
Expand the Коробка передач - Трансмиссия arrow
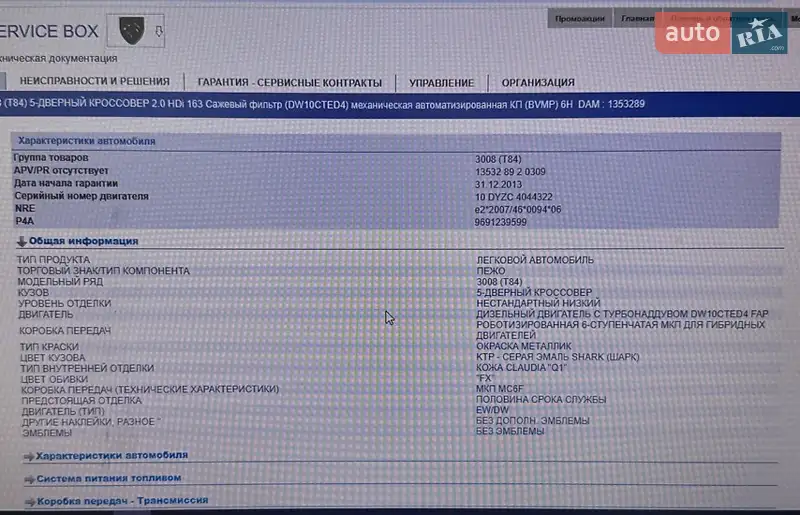point(29,500)
